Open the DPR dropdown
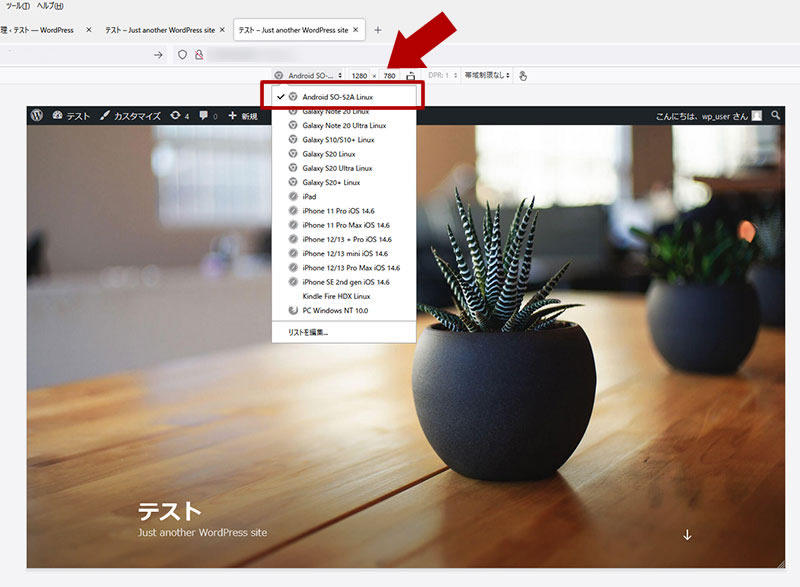 [x=442, y=75]
